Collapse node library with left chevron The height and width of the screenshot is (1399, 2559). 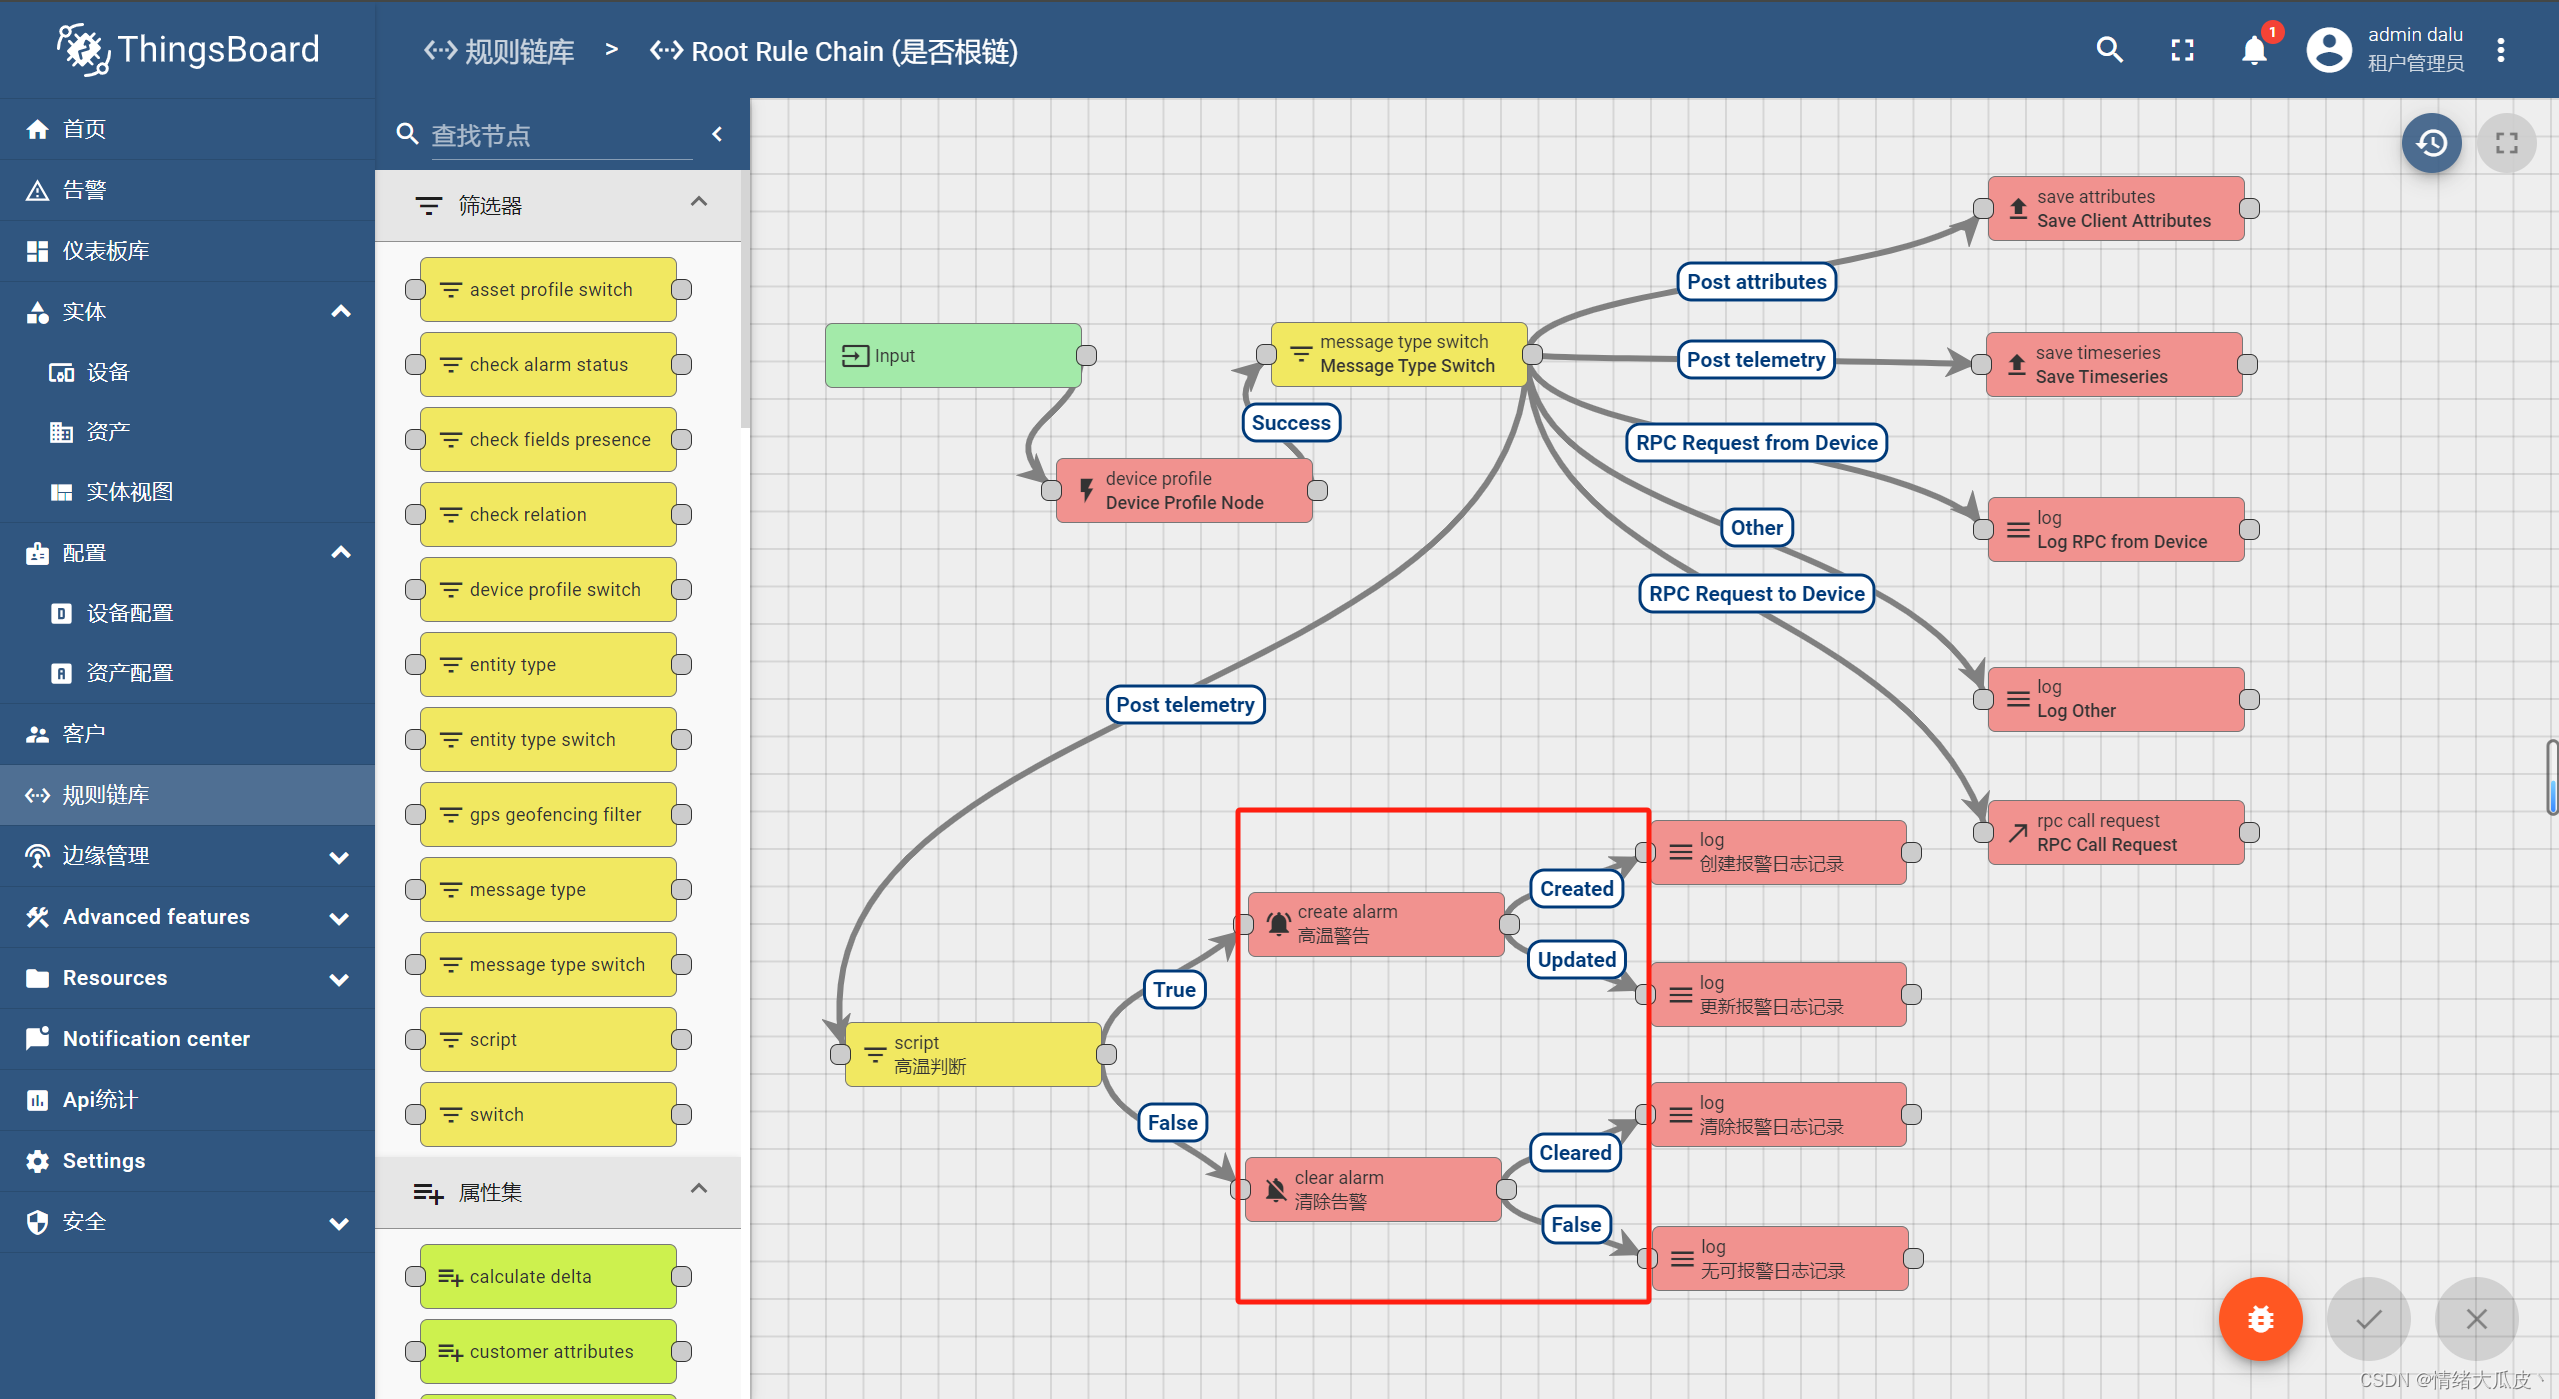point(717,134)
